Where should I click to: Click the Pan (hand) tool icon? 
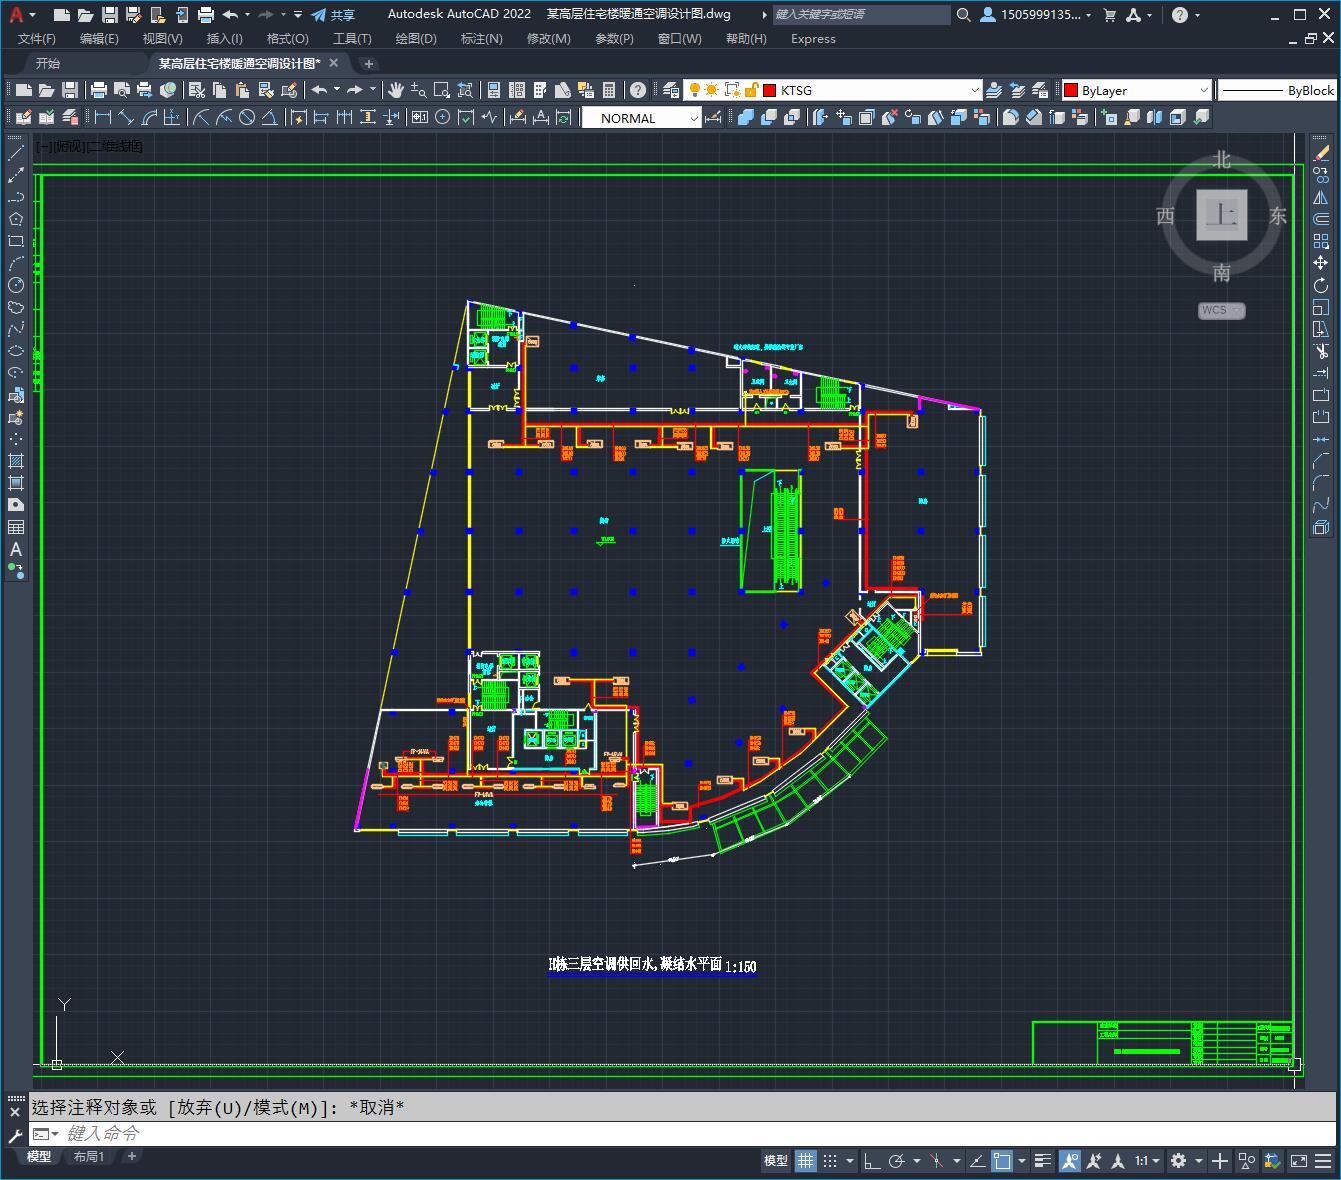[395, 90]
